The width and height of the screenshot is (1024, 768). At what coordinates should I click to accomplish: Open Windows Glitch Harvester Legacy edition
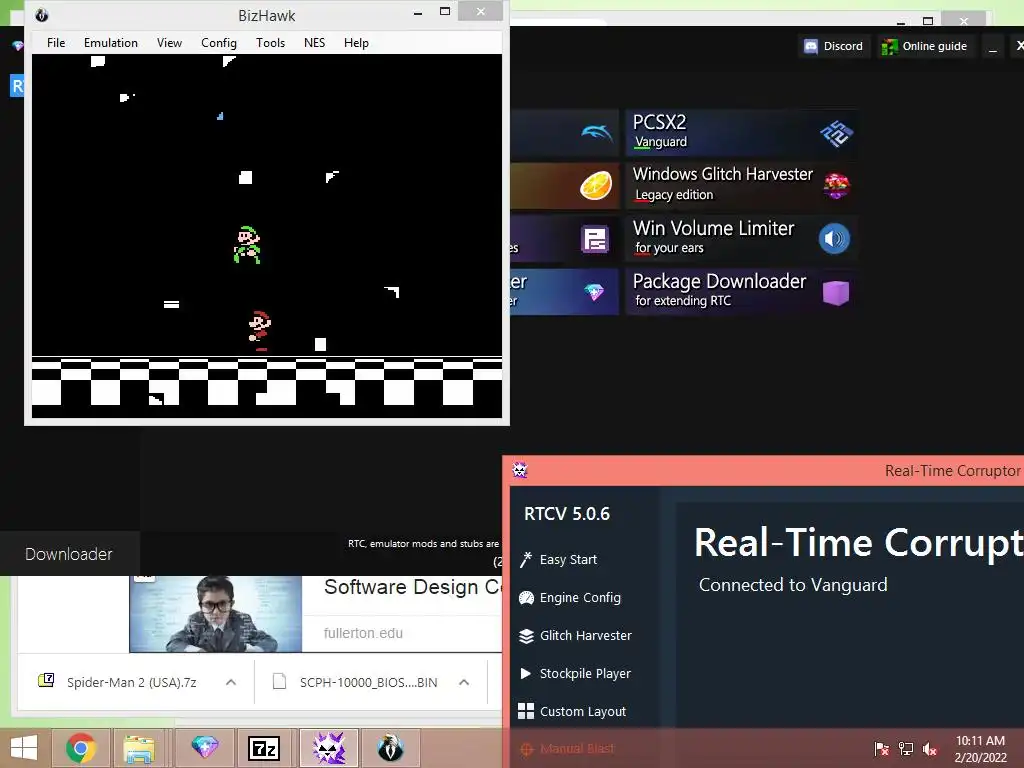pyautogui.click(x=741, y=185)
